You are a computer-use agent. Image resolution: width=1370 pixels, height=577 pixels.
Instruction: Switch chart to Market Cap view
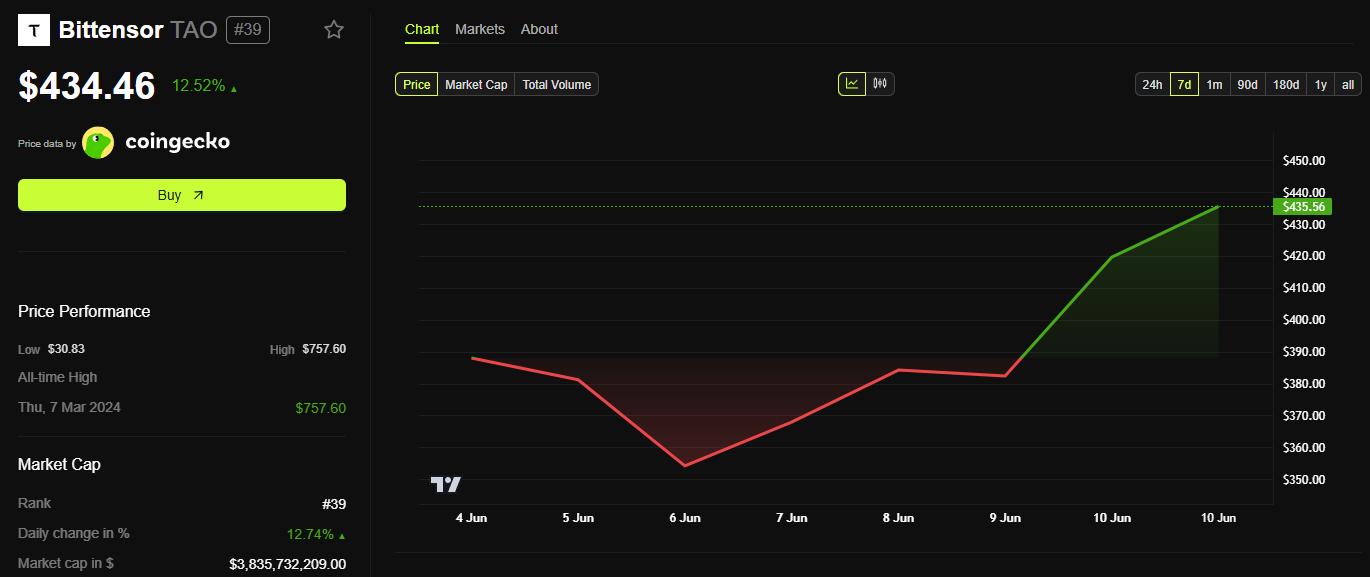point(476,84)
